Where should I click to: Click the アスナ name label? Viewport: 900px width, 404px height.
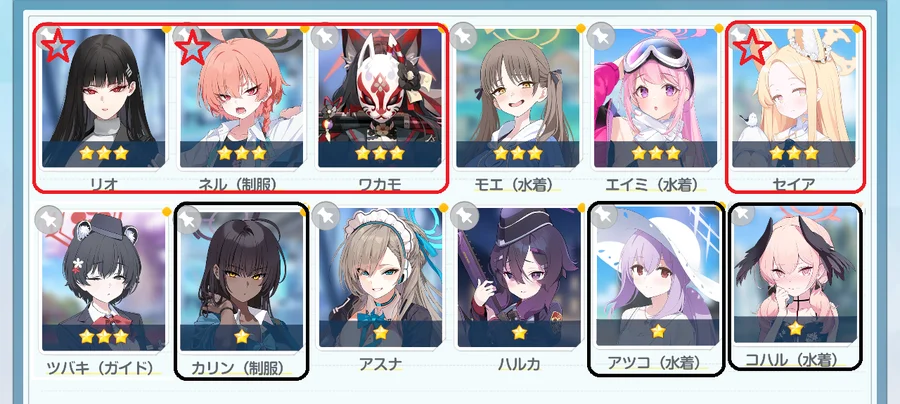(380, 364)
